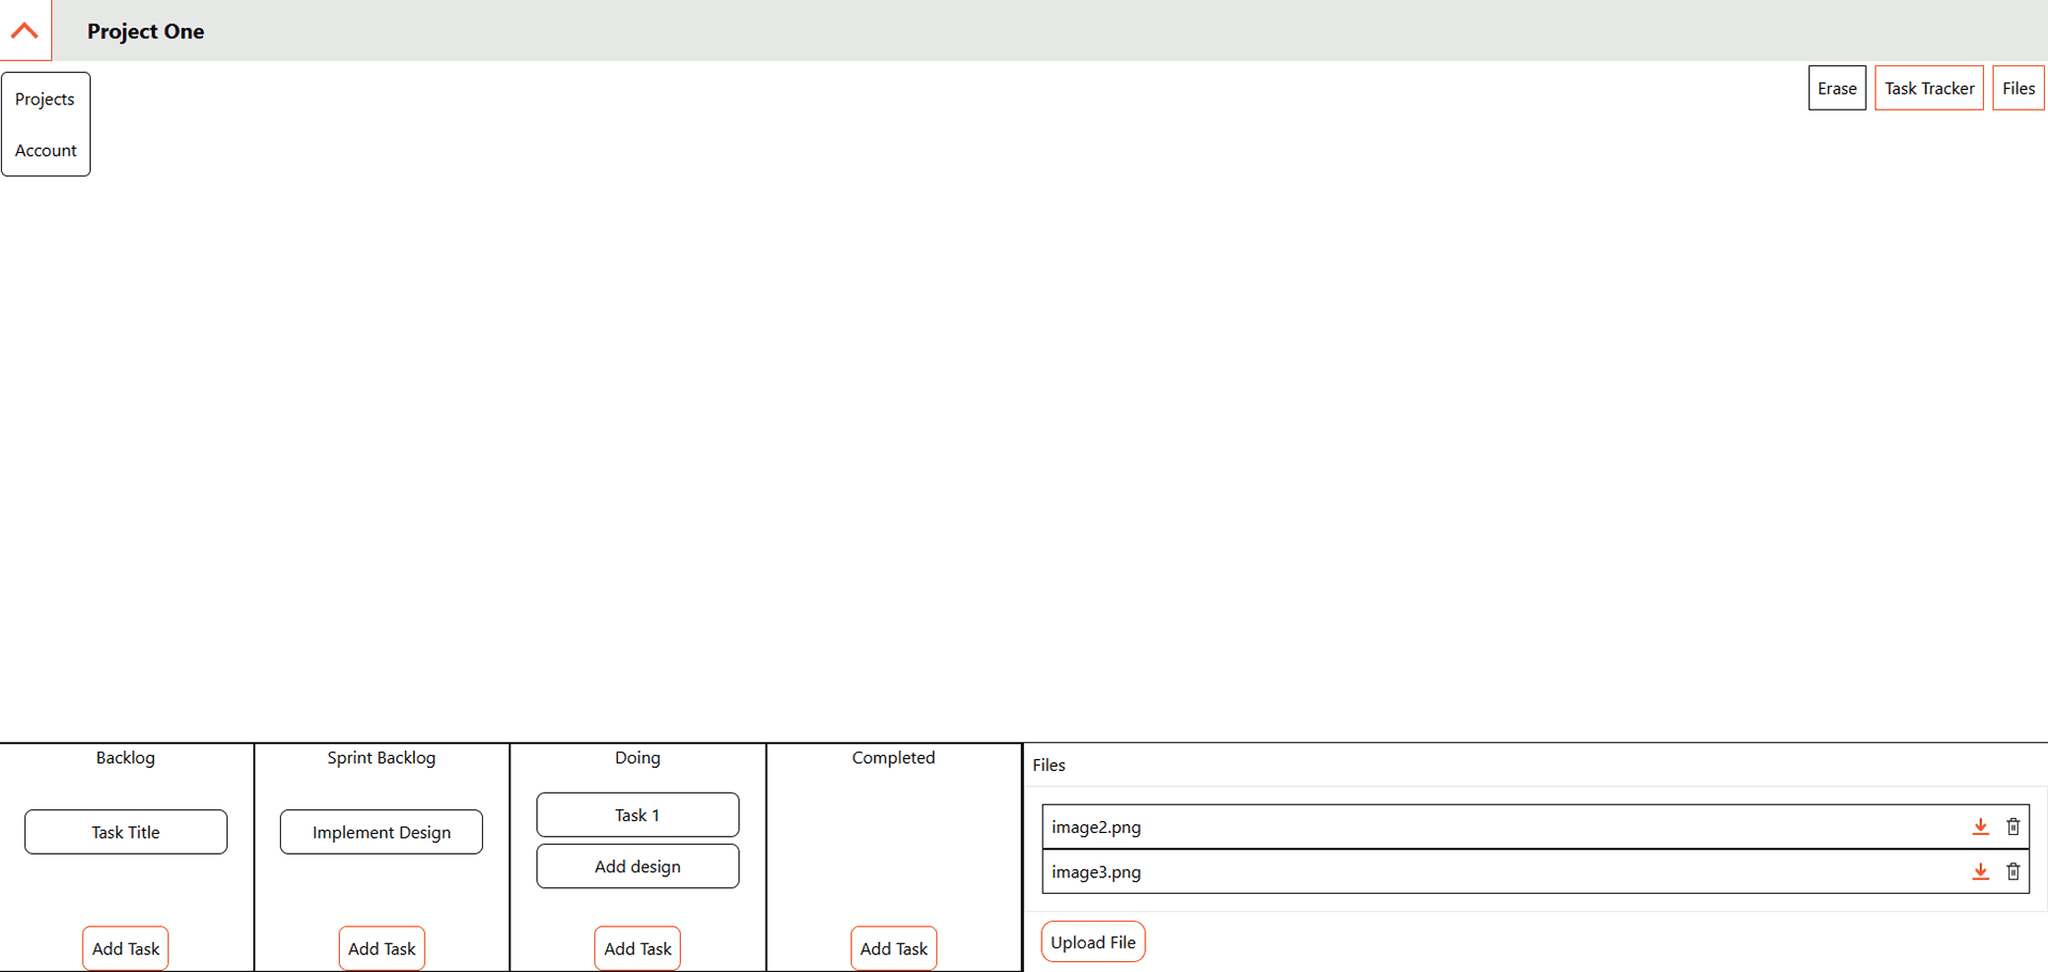Open the Task Title card in Backlog
This screenshot has width=2048, height=972.
pos(126,832)
